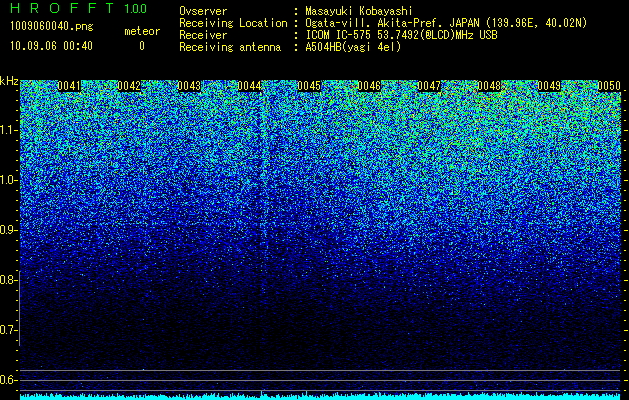Click the 0050 time marker

click(x=609, y=86)
